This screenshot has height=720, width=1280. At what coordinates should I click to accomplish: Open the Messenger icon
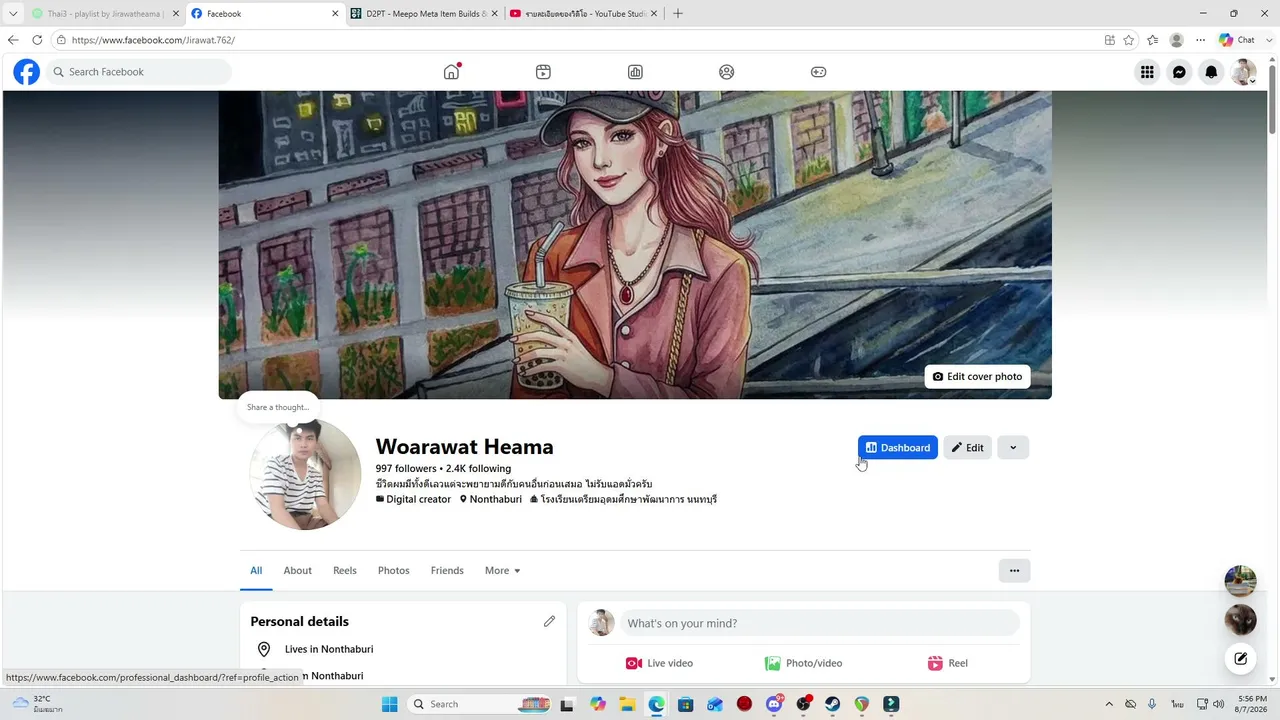pyautogui.click(x=1180, y=72)
